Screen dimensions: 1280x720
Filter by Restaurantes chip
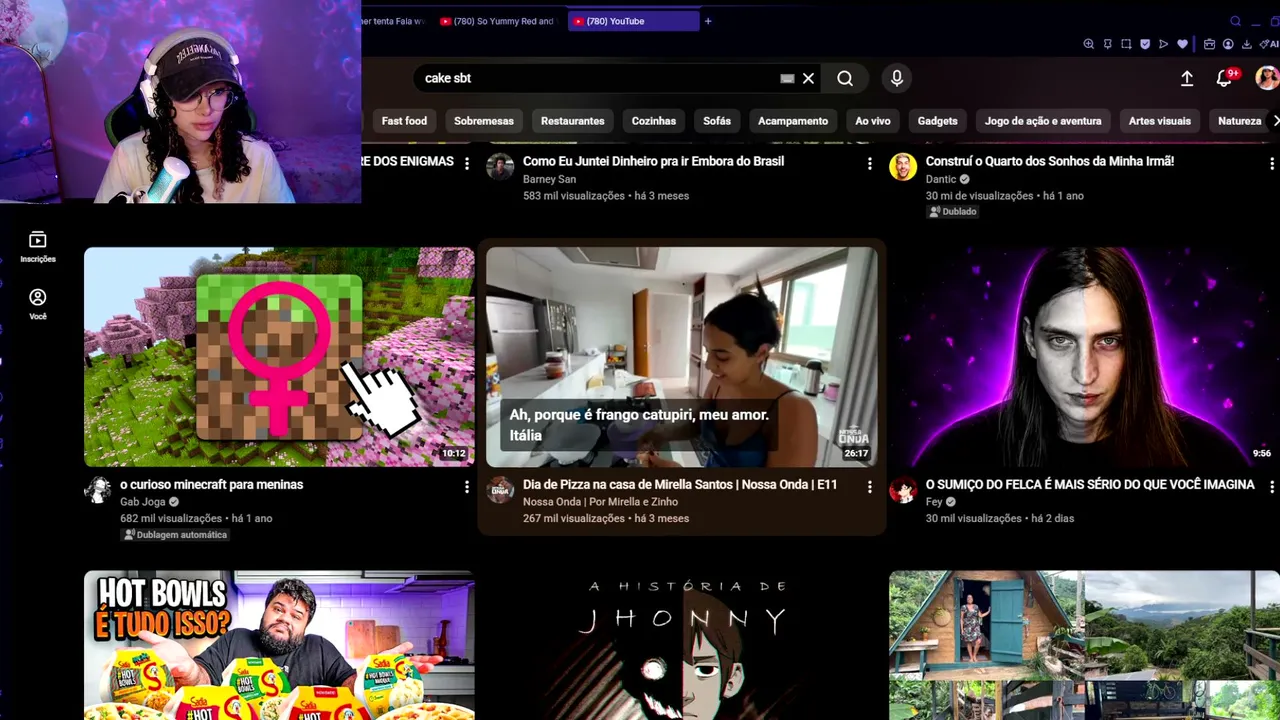tap(573, 121)
